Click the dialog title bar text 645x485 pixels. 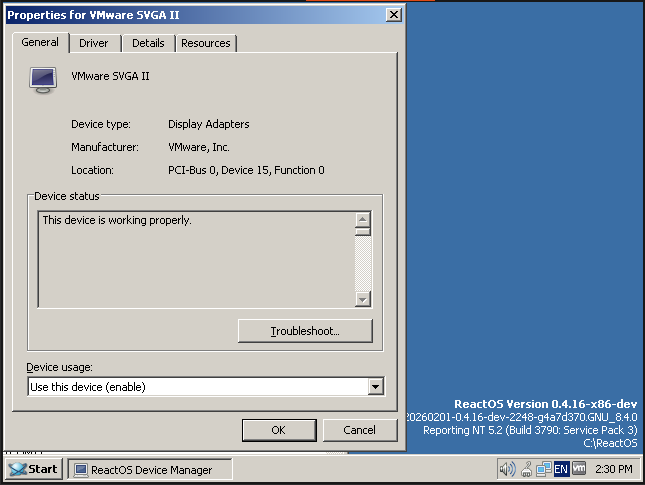(93, 15)
